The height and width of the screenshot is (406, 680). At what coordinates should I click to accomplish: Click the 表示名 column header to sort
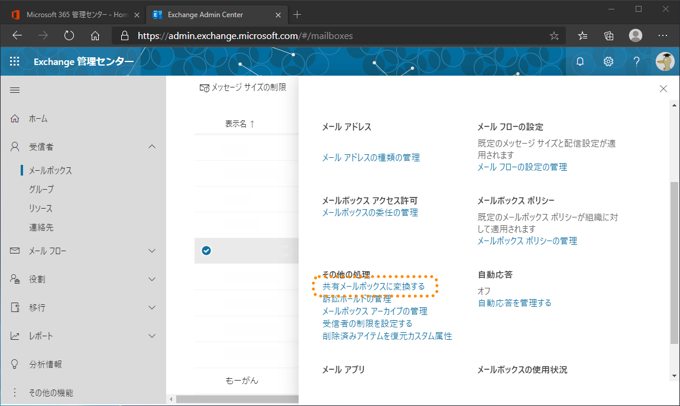click(240, 124)
